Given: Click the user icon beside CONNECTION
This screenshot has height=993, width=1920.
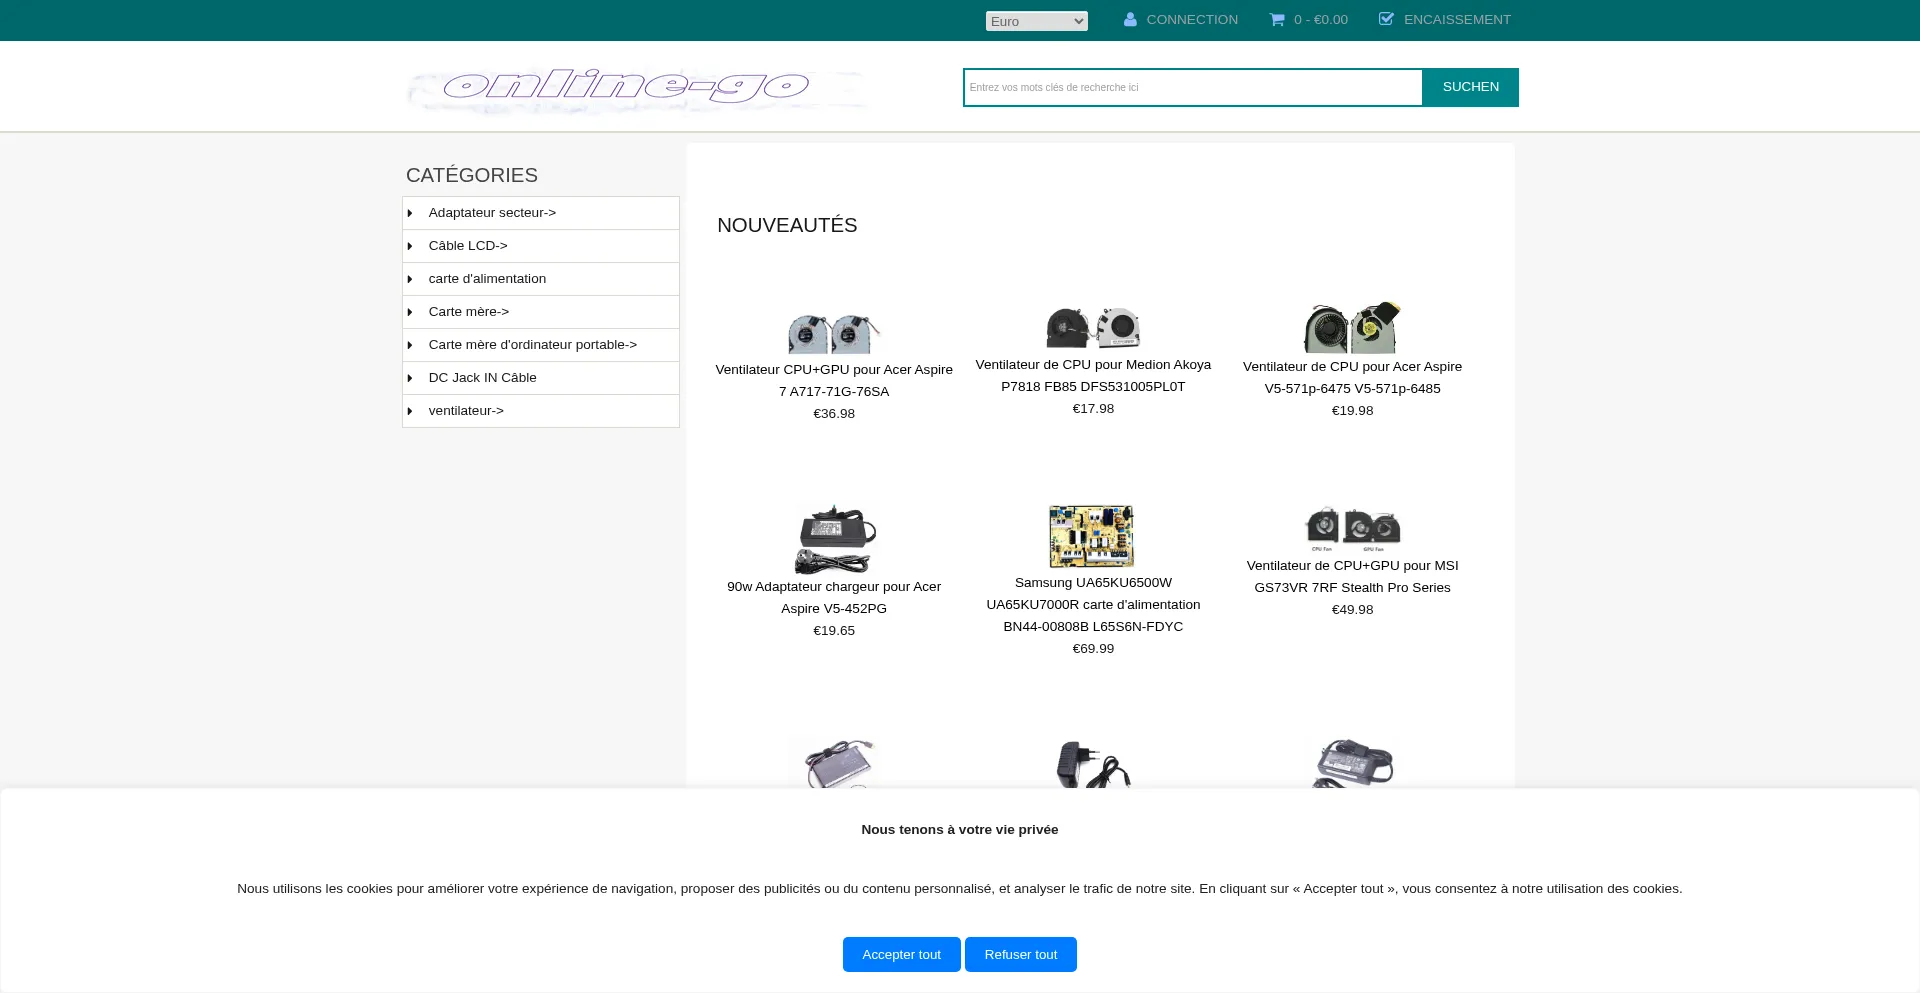Looking at the screenshot, I should pos(1130,20).
